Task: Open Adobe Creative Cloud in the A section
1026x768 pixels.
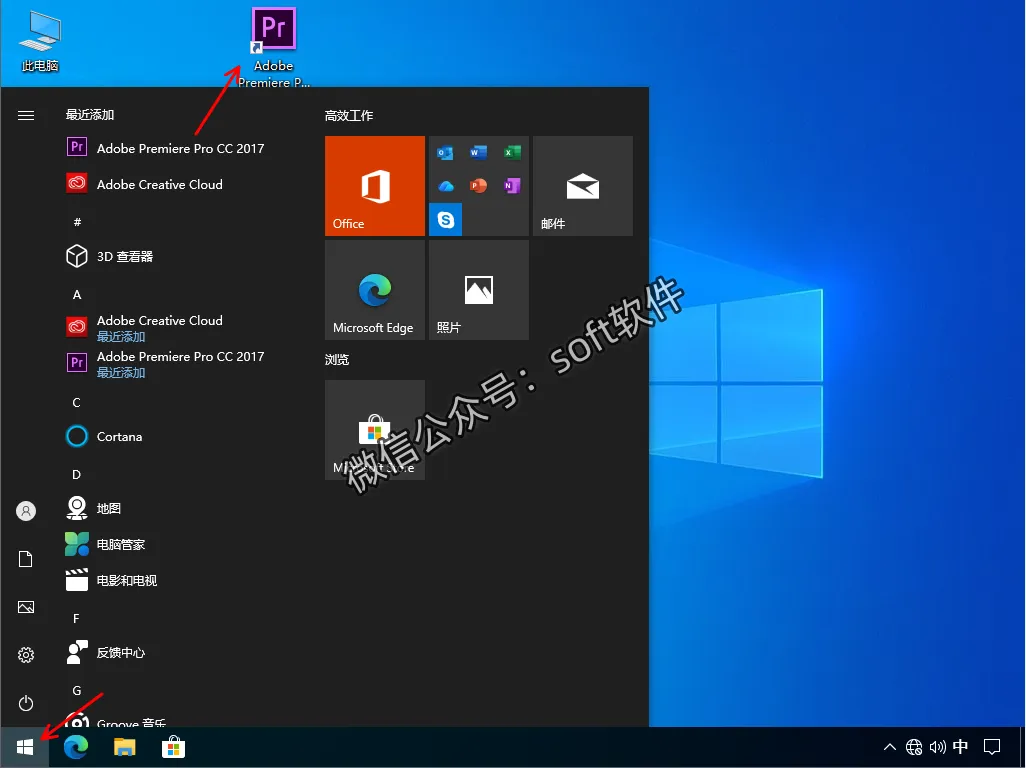Action: (145, 327)
